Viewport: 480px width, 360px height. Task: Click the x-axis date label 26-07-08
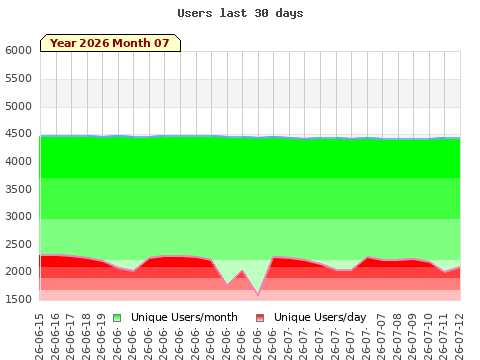click(x=396, y=337)
